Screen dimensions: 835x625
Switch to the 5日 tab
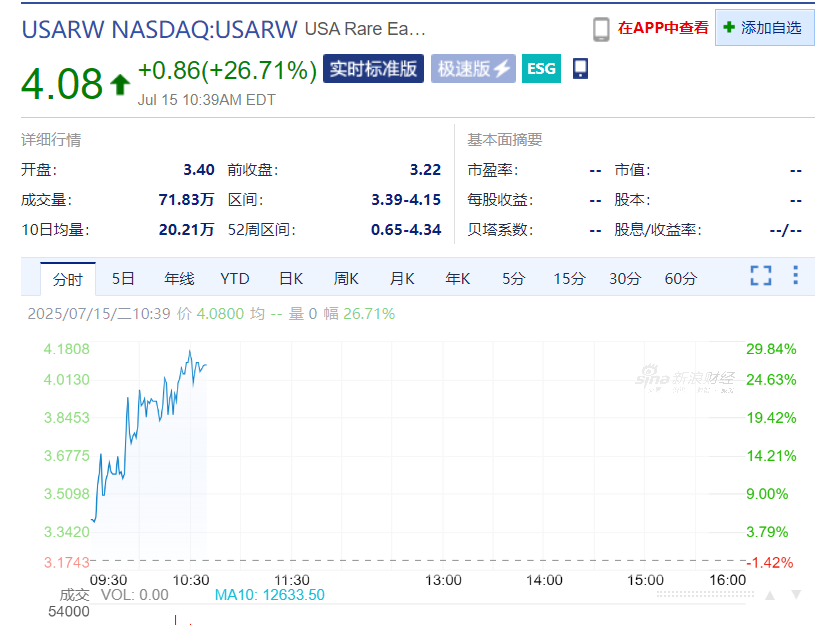coord(123,278)
